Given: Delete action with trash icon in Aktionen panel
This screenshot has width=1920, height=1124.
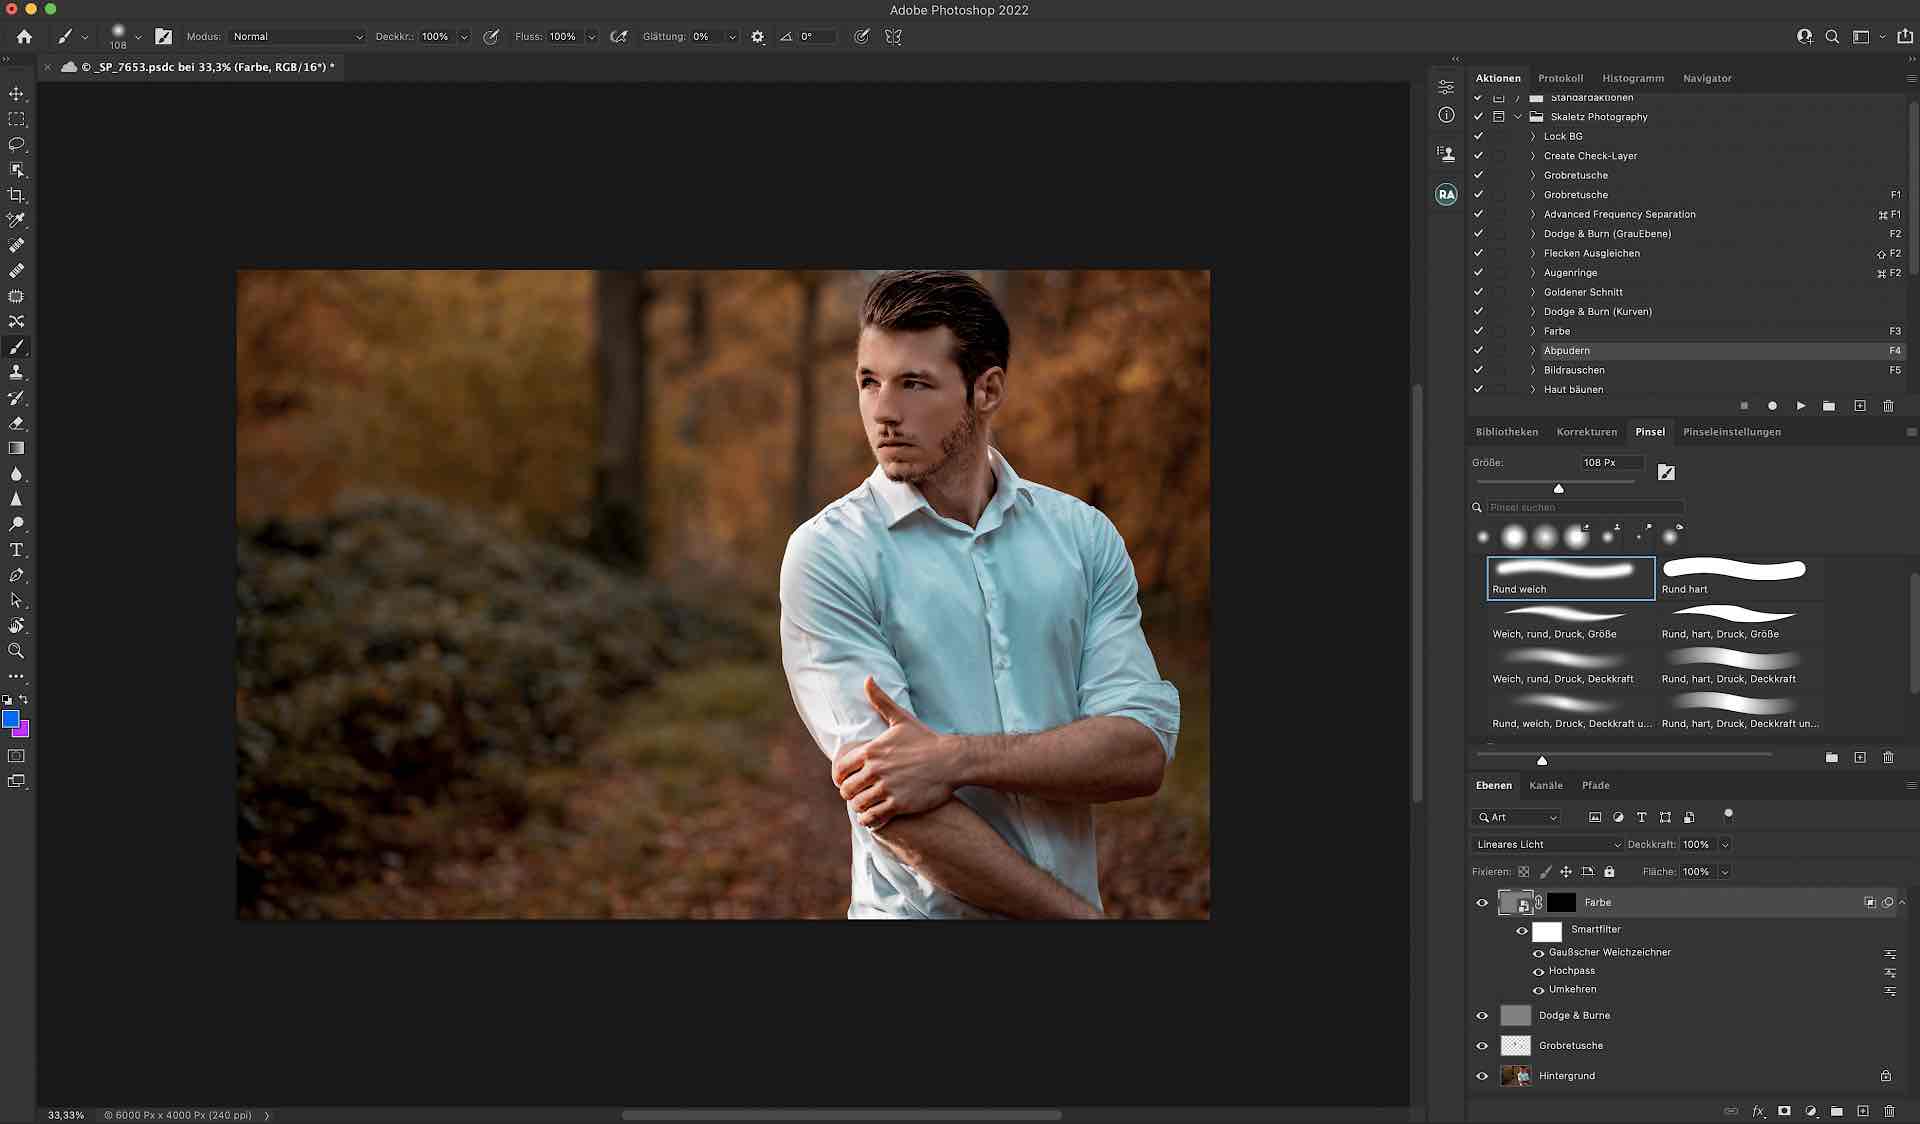Looking at the screenshot, I should 1888,406.
